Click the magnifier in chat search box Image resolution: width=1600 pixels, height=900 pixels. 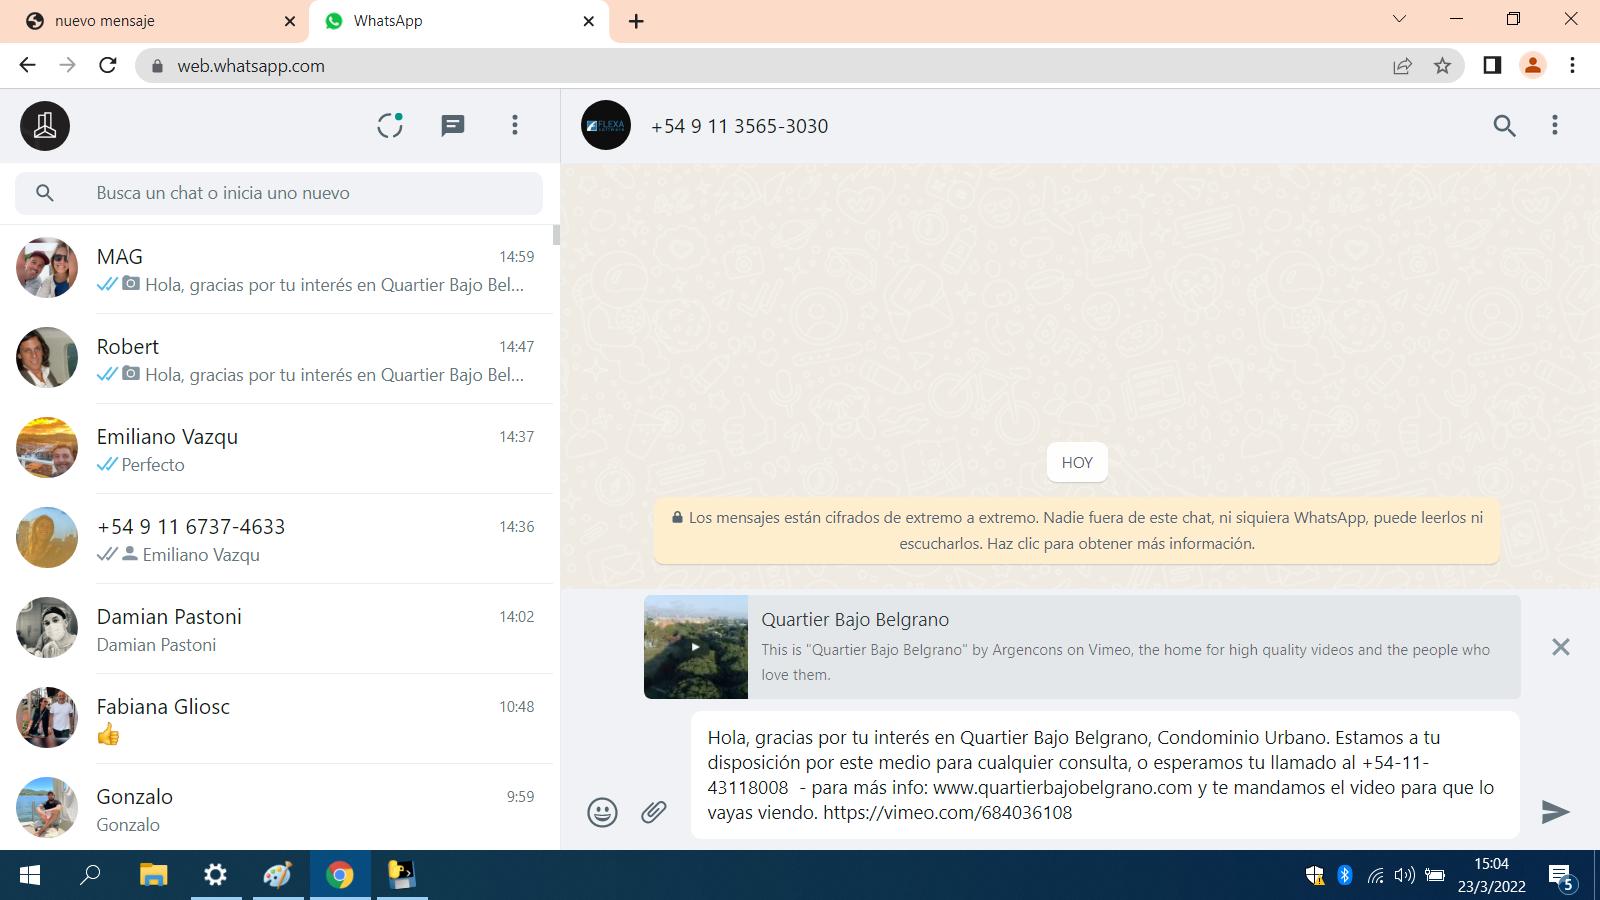tap(44, 193)
